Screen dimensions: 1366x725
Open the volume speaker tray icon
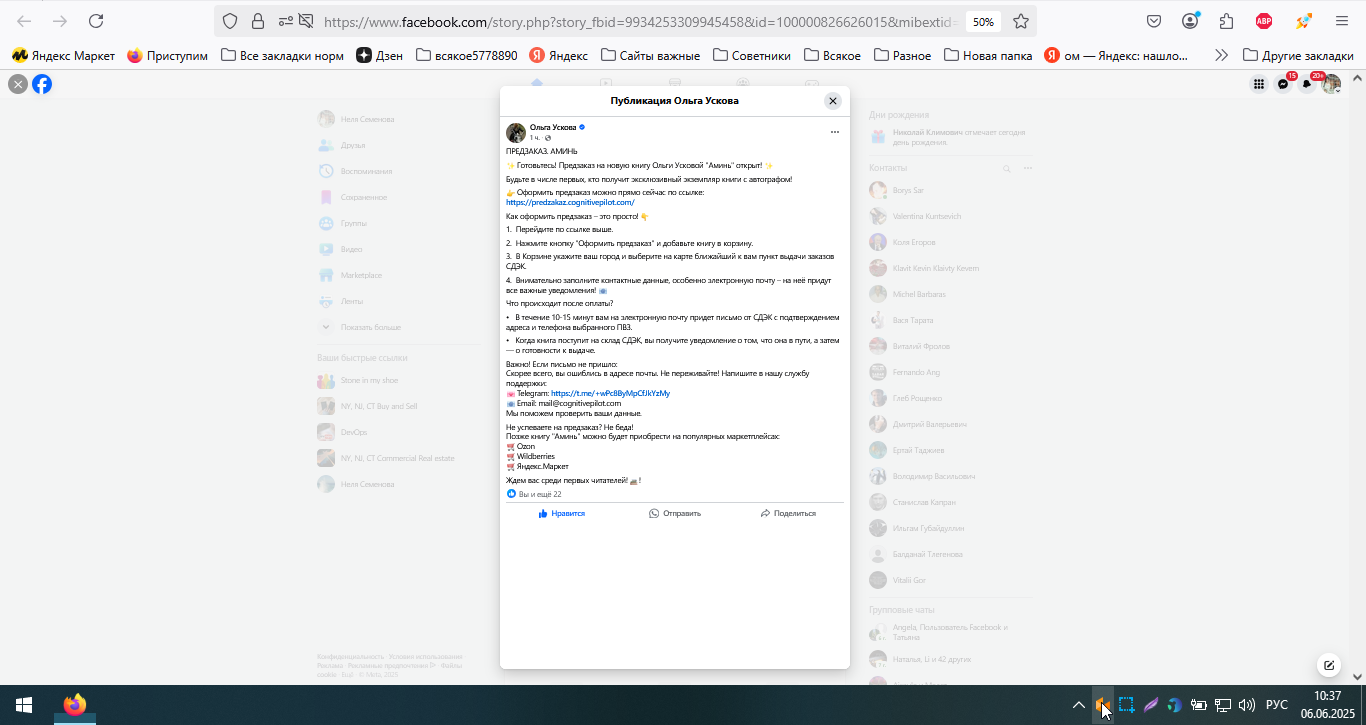tap(1247, 705)
